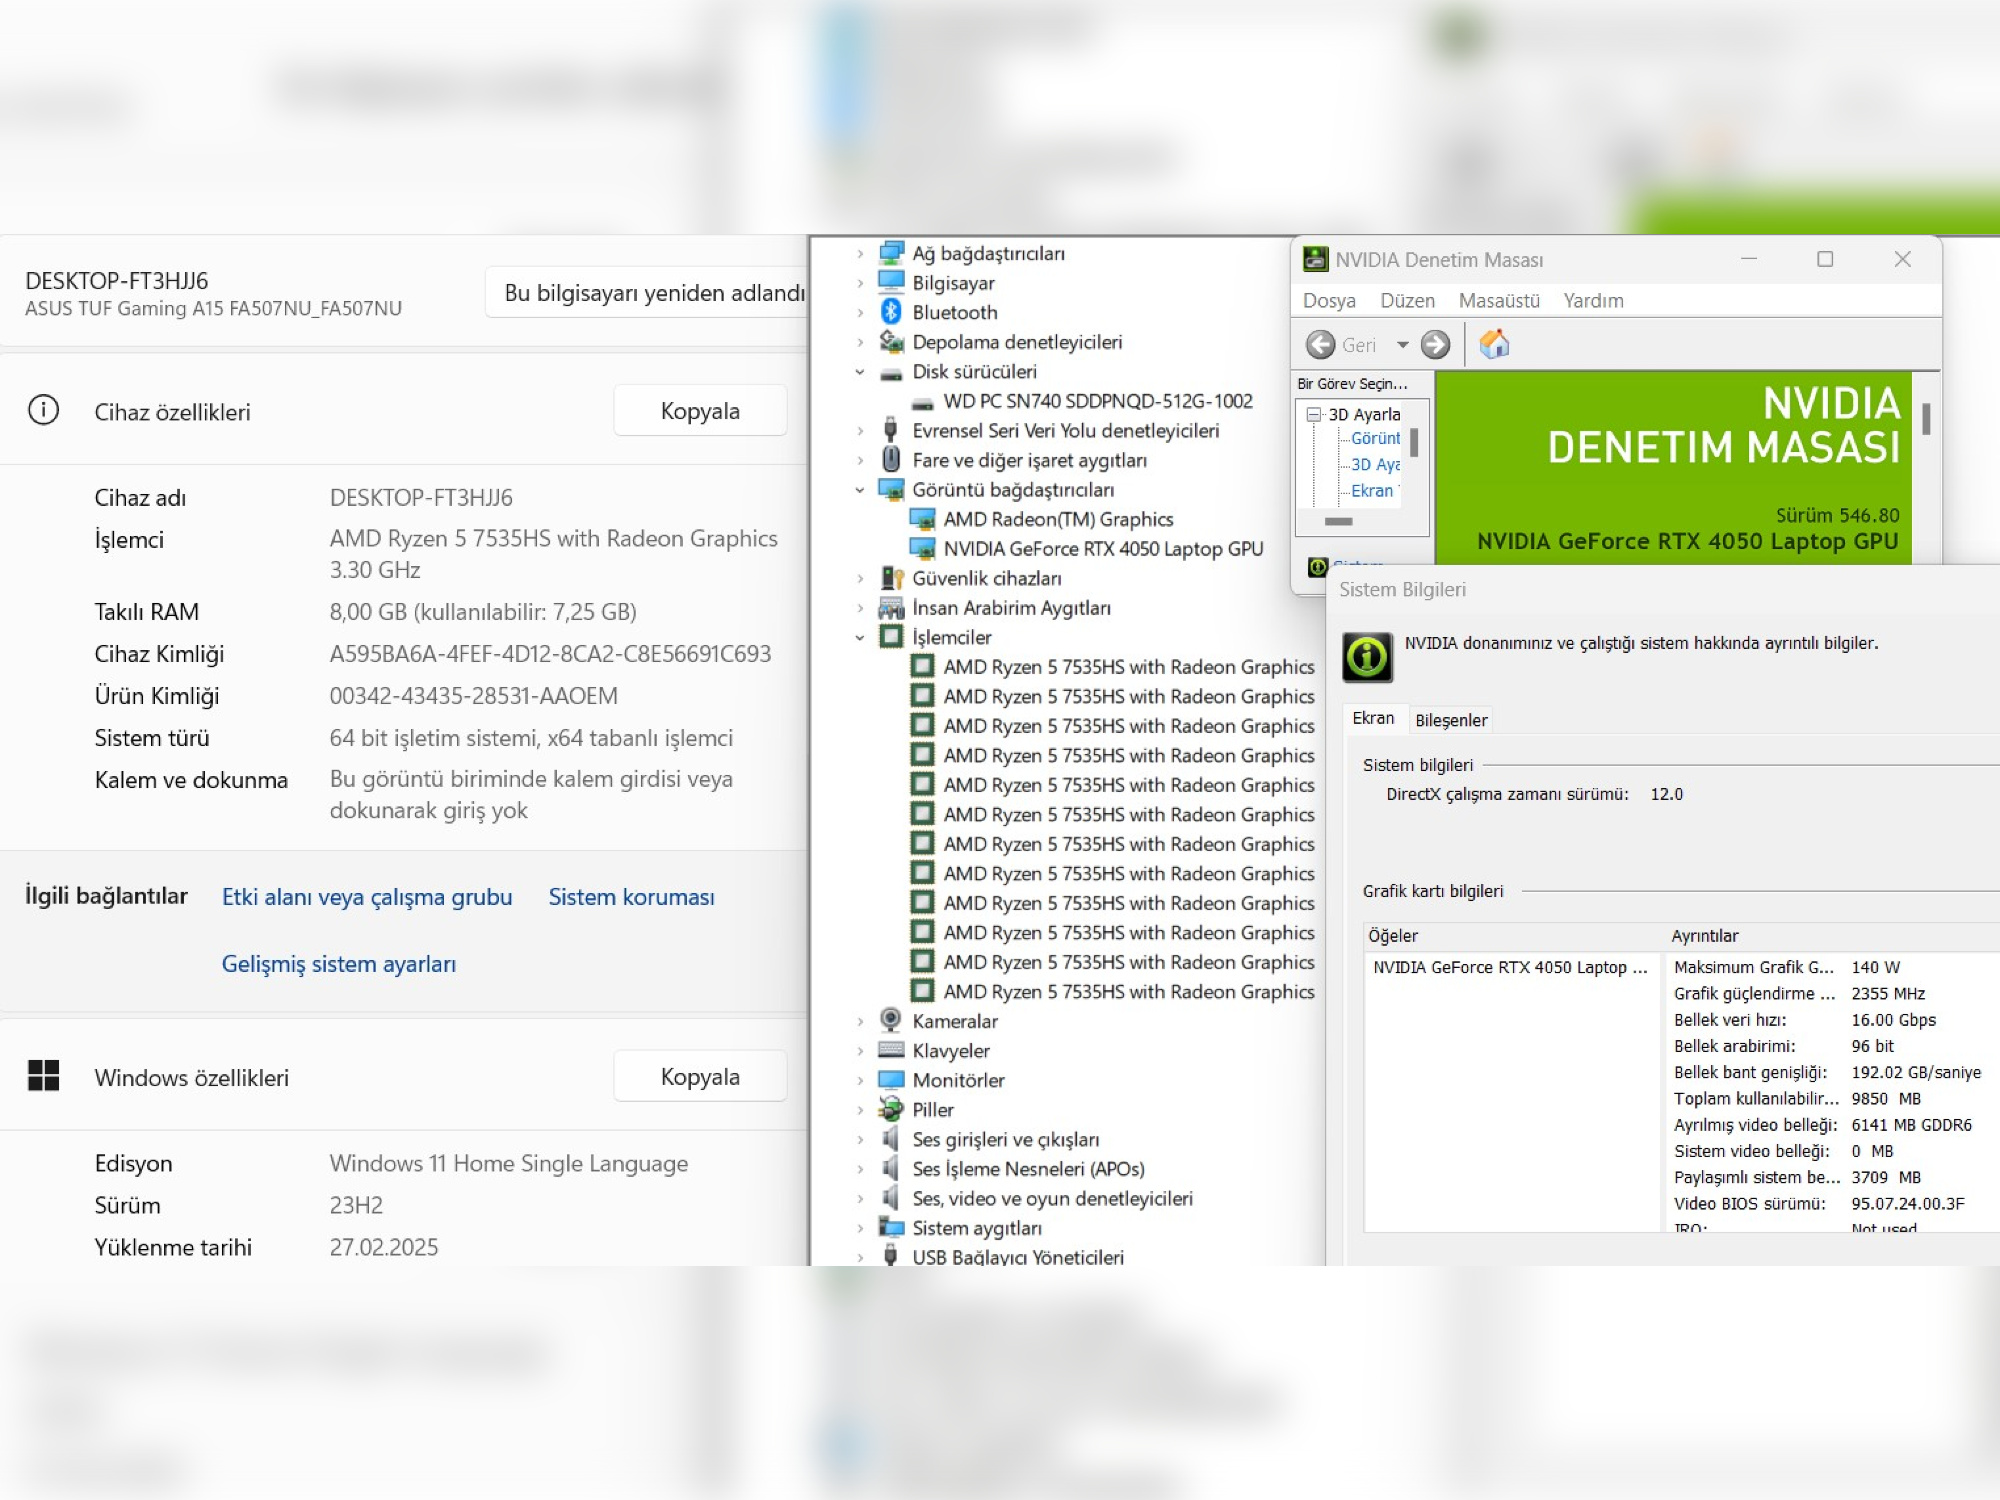
Task: Collapse the 3D Ayarla tree in NVIDIA panel
Action: [1314, 414]
